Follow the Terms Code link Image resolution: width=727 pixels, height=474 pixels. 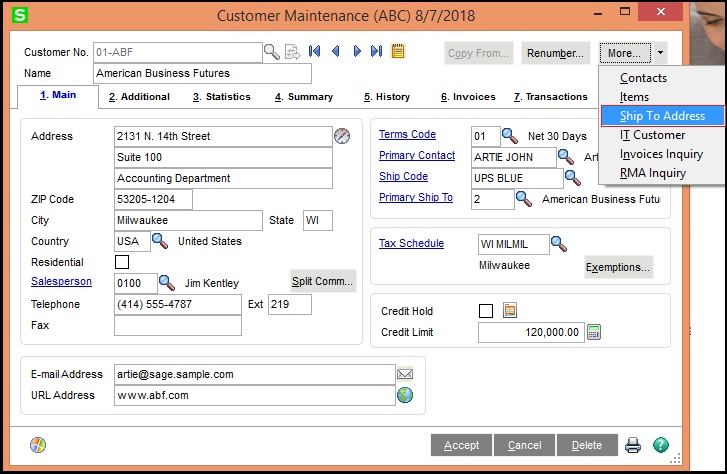pyautogui.click(x=407, y=134)
